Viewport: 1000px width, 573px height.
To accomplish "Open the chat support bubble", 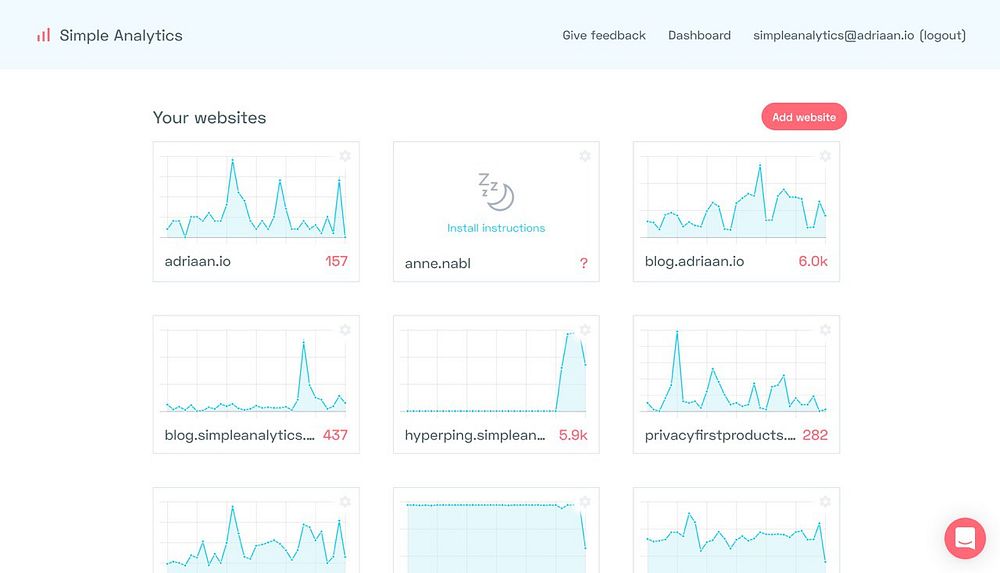I will pyautogui.click(x=965, y=538).
